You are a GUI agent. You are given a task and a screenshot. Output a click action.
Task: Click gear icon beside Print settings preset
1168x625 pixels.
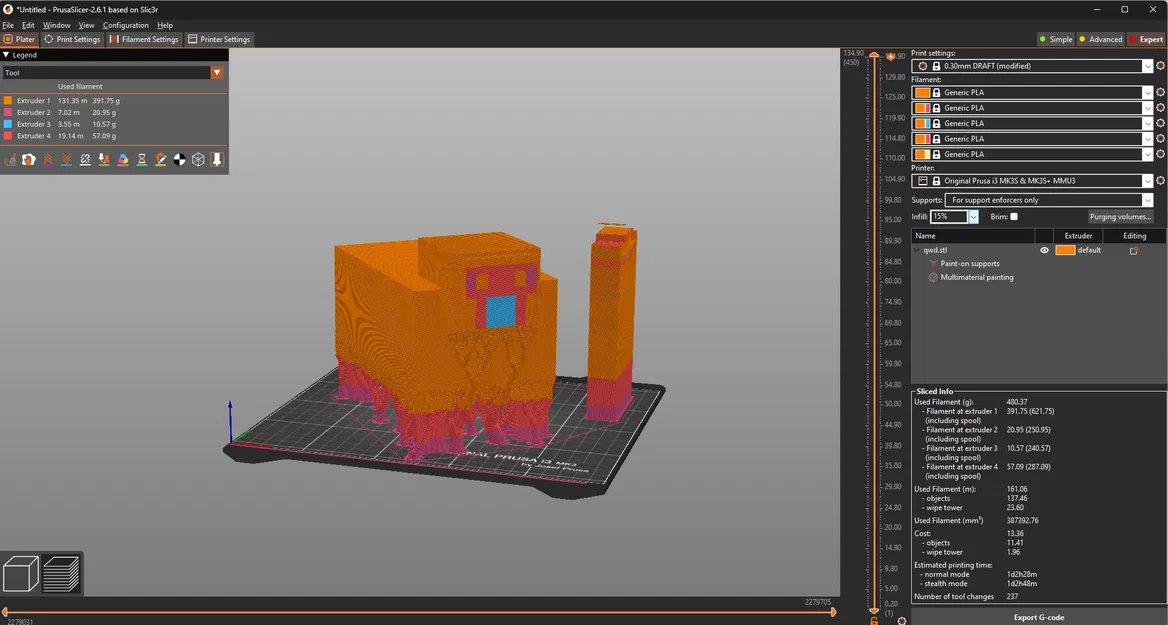click(x=1161, y=66)
